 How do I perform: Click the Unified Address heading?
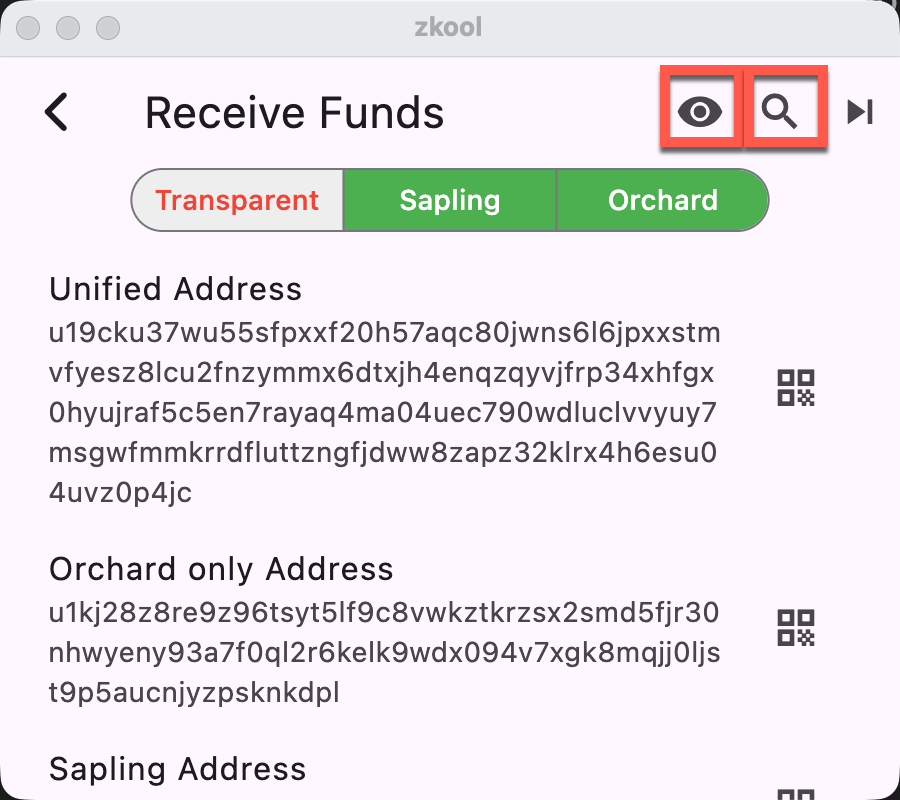[x=175, y=289]
